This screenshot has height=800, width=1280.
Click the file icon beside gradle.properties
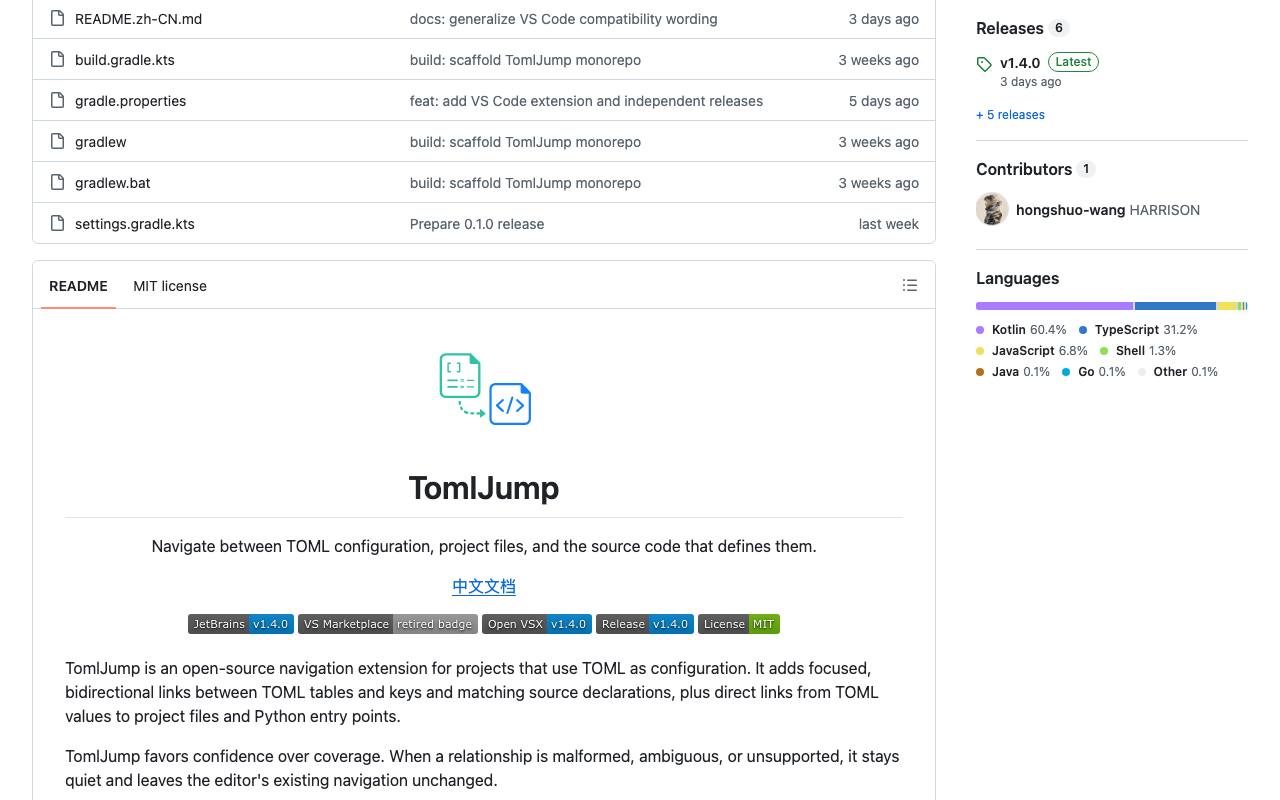[x=58, y=100]
